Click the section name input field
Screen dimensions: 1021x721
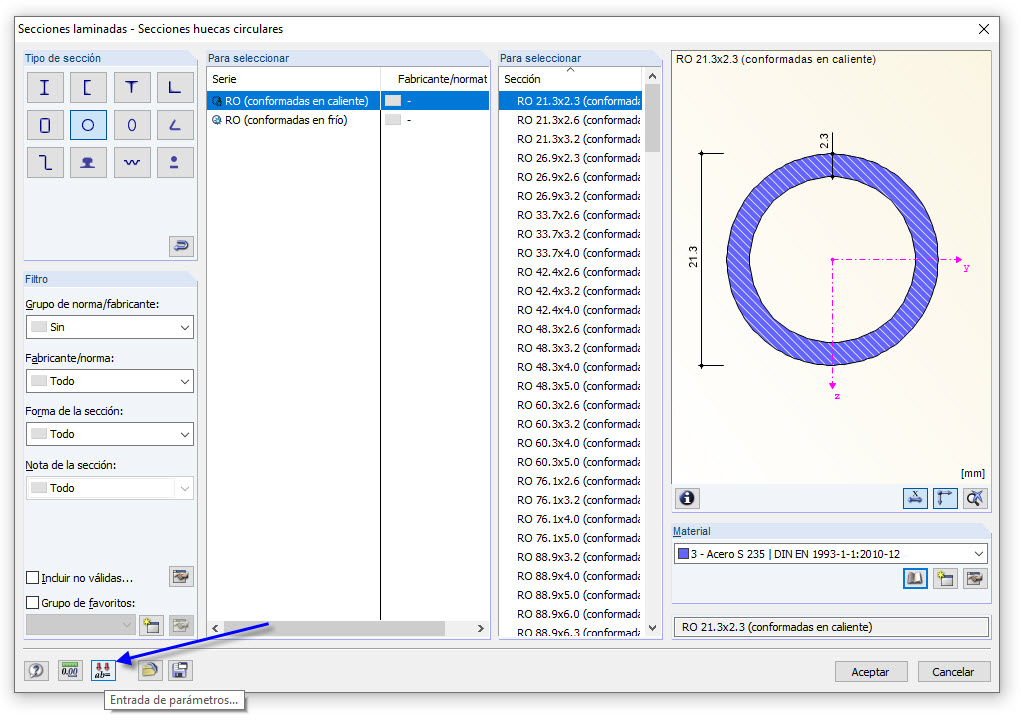pos(831,627)
